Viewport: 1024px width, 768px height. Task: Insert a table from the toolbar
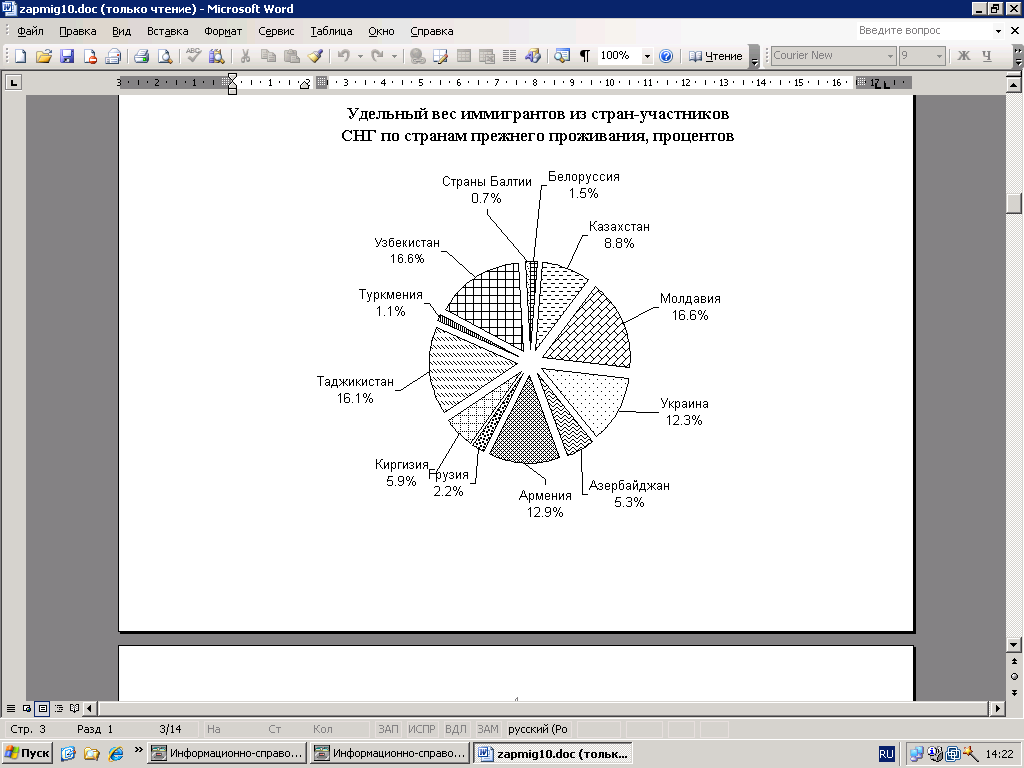pyautogui.click(x=464, y=56)
